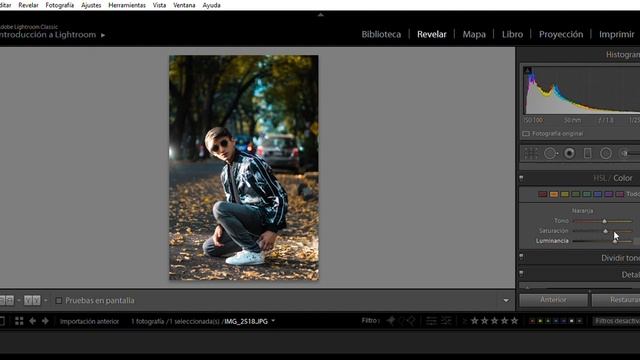640x360 pixels.
Task: Open the Vista menu
Action: pyautogui.click(x=159, y=5)
